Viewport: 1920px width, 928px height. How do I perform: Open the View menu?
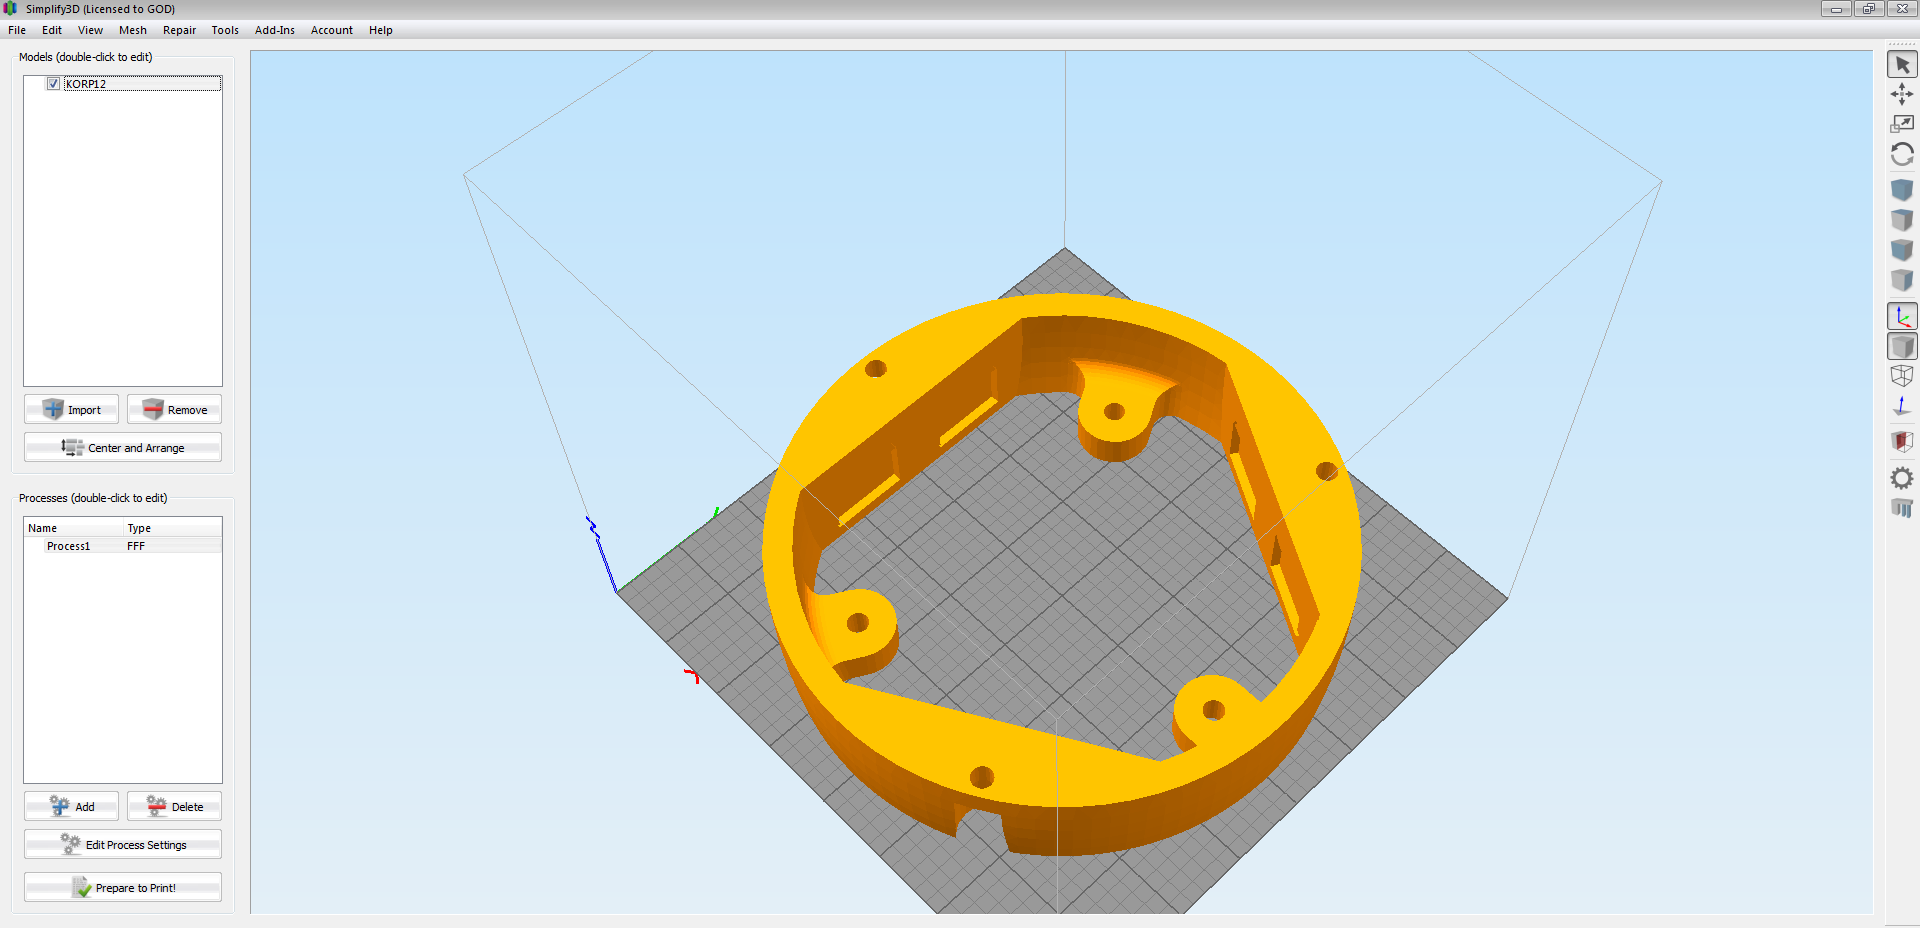tap(90, 30)
